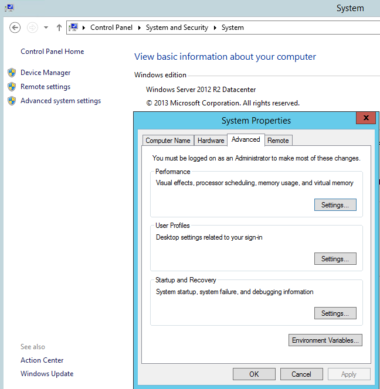Open Environment Variables dialog
This screenshot has width=380, height=389.
(x=325, y=340)
